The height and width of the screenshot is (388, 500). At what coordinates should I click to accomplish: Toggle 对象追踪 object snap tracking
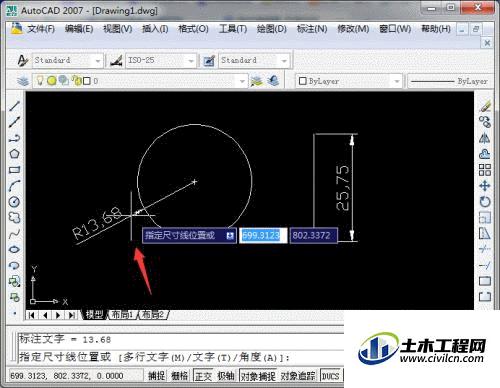click(x=298, y=376)
